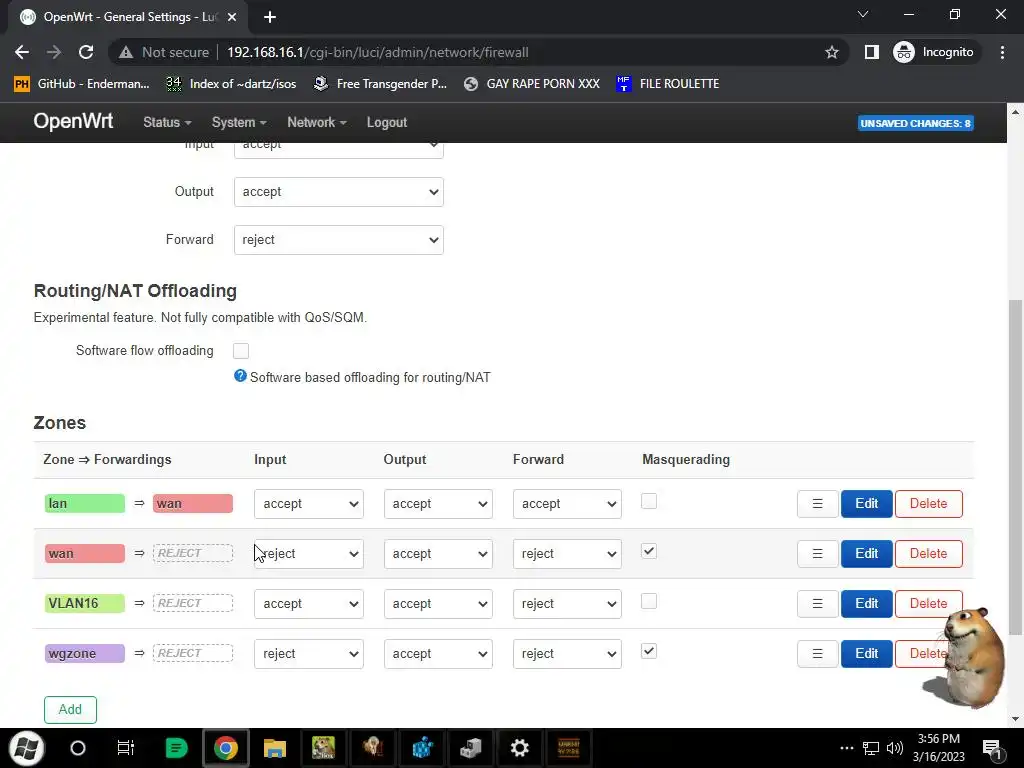
Task: Toggle Masquerading for the wan zone
Action: [648, 551]
